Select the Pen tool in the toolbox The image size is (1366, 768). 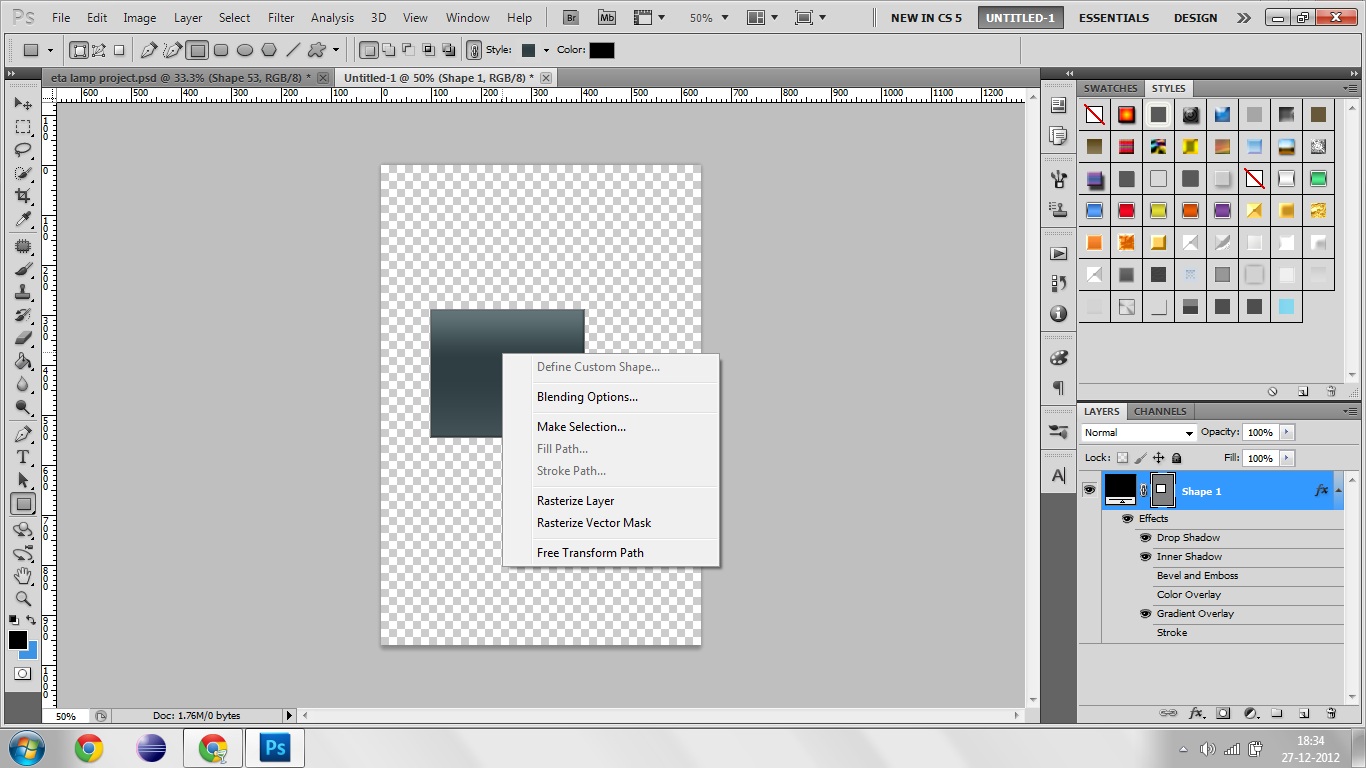[x=23, y=434]
